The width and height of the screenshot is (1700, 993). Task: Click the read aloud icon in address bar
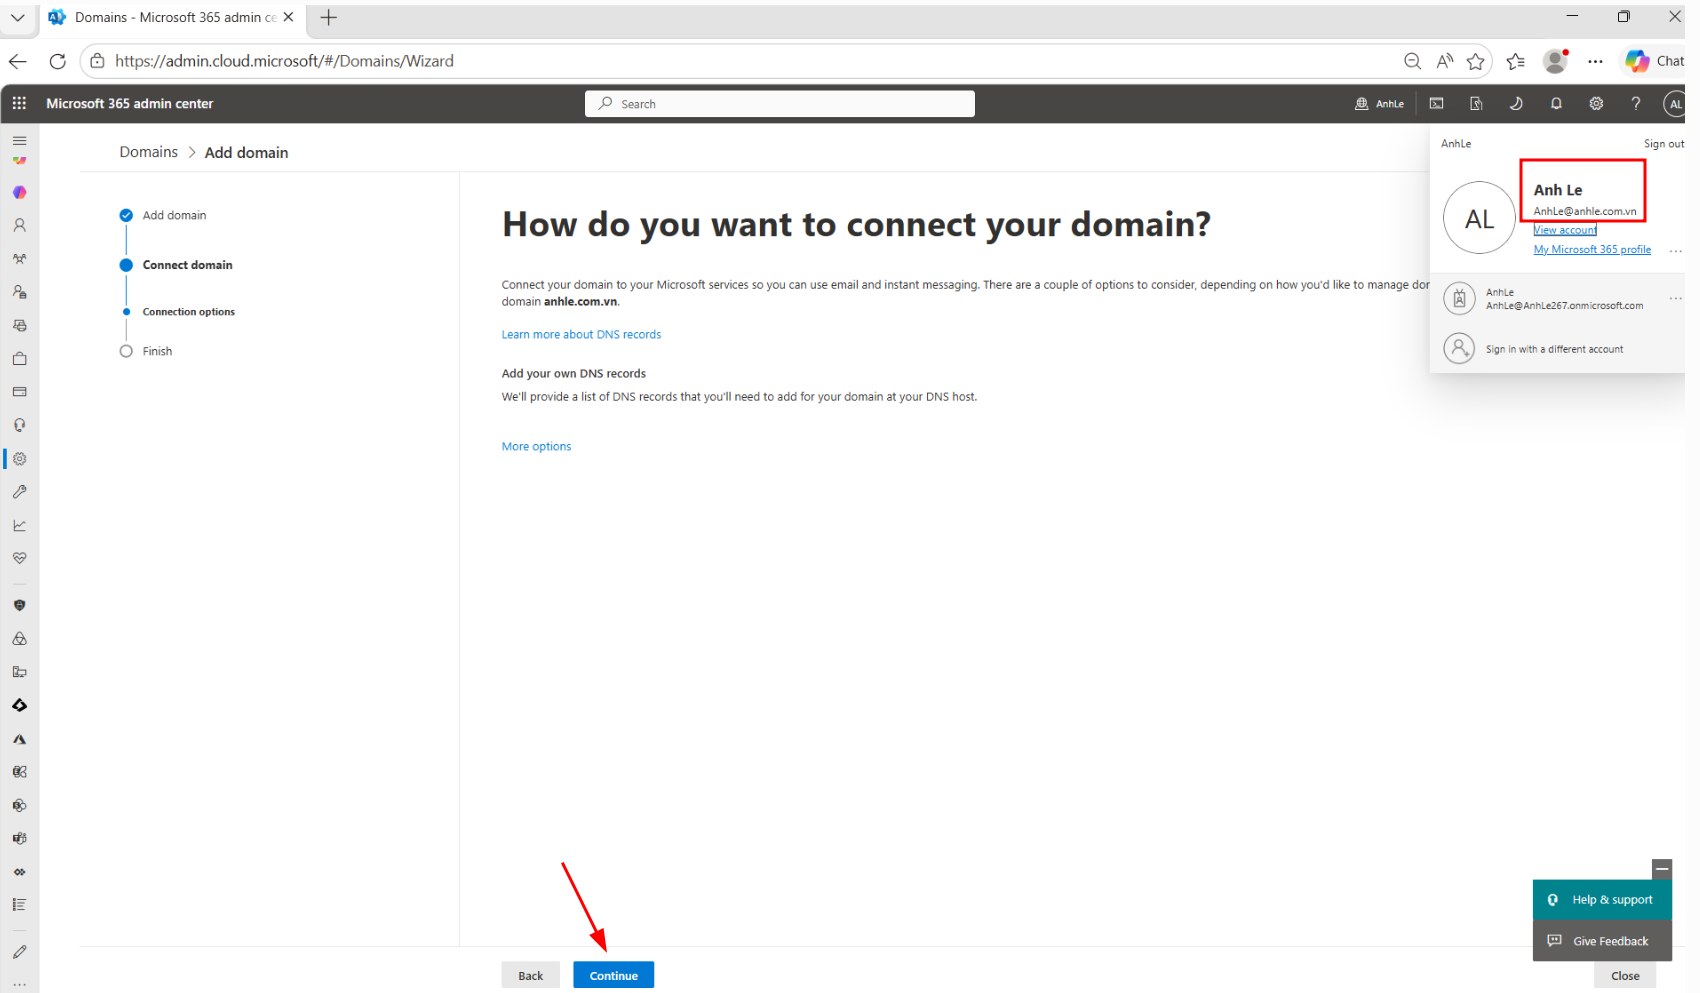coord(1444,61)
